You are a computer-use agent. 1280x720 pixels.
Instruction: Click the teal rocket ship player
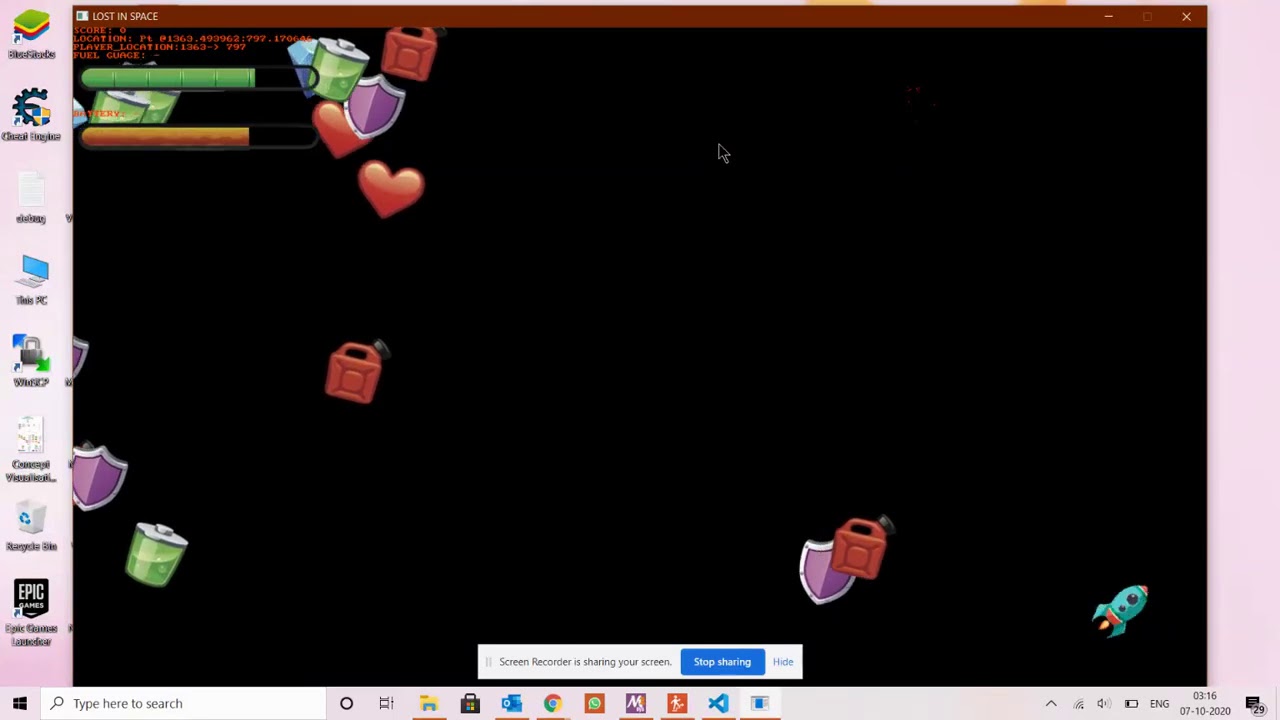click(x=1121, y=609)
